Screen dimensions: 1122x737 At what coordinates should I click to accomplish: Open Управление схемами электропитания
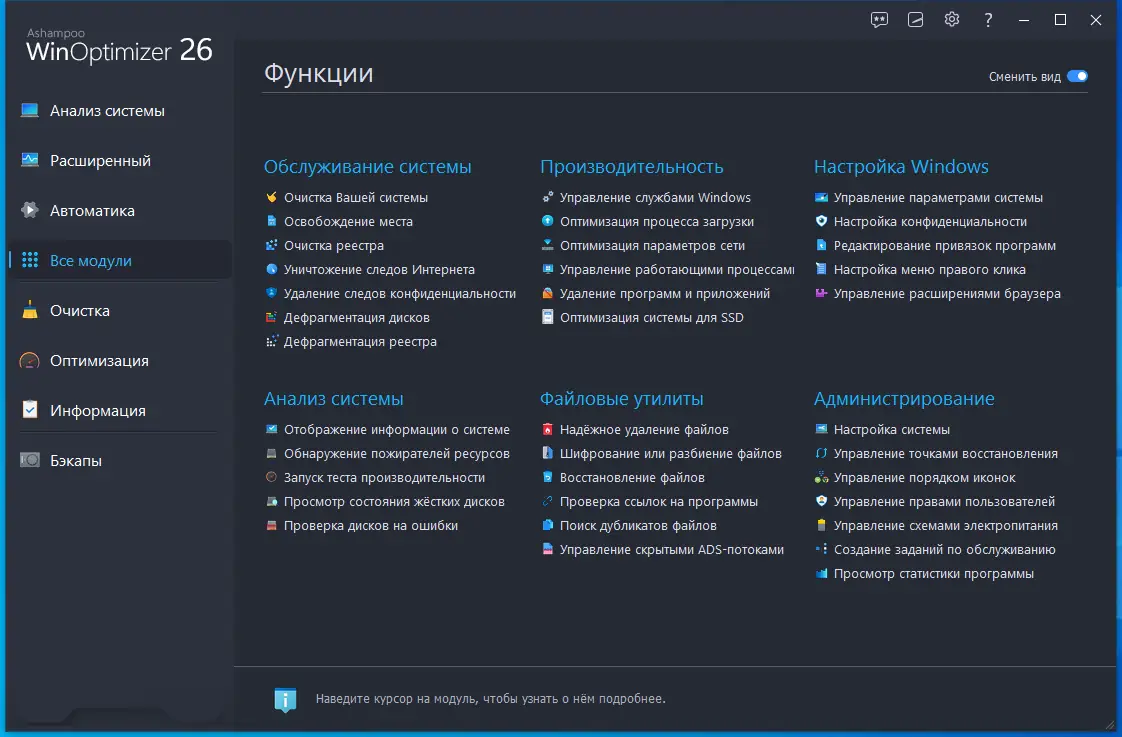945,525
